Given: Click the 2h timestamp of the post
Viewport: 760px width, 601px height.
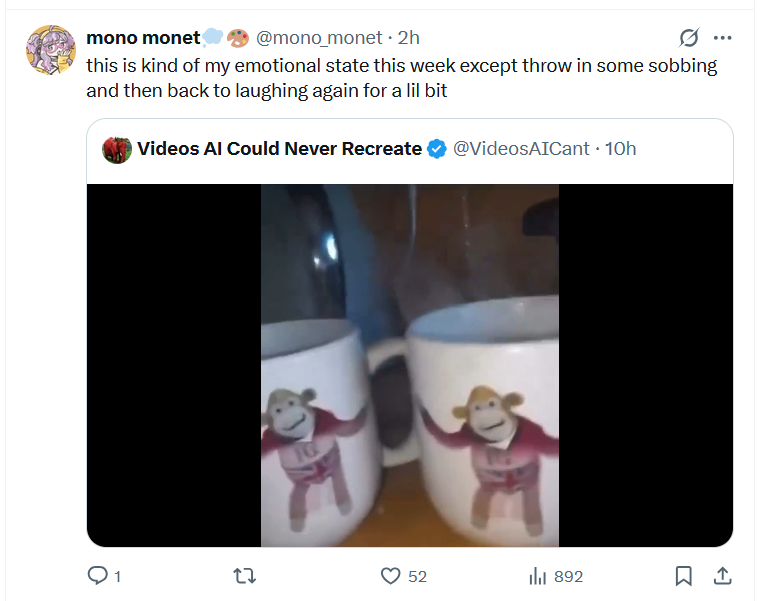Looking at the screenshot, I should 409,38.
